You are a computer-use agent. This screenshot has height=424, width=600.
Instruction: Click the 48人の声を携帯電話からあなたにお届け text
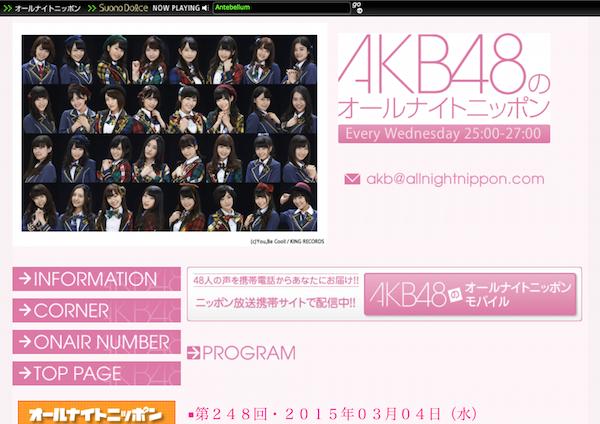click(276, 280)
